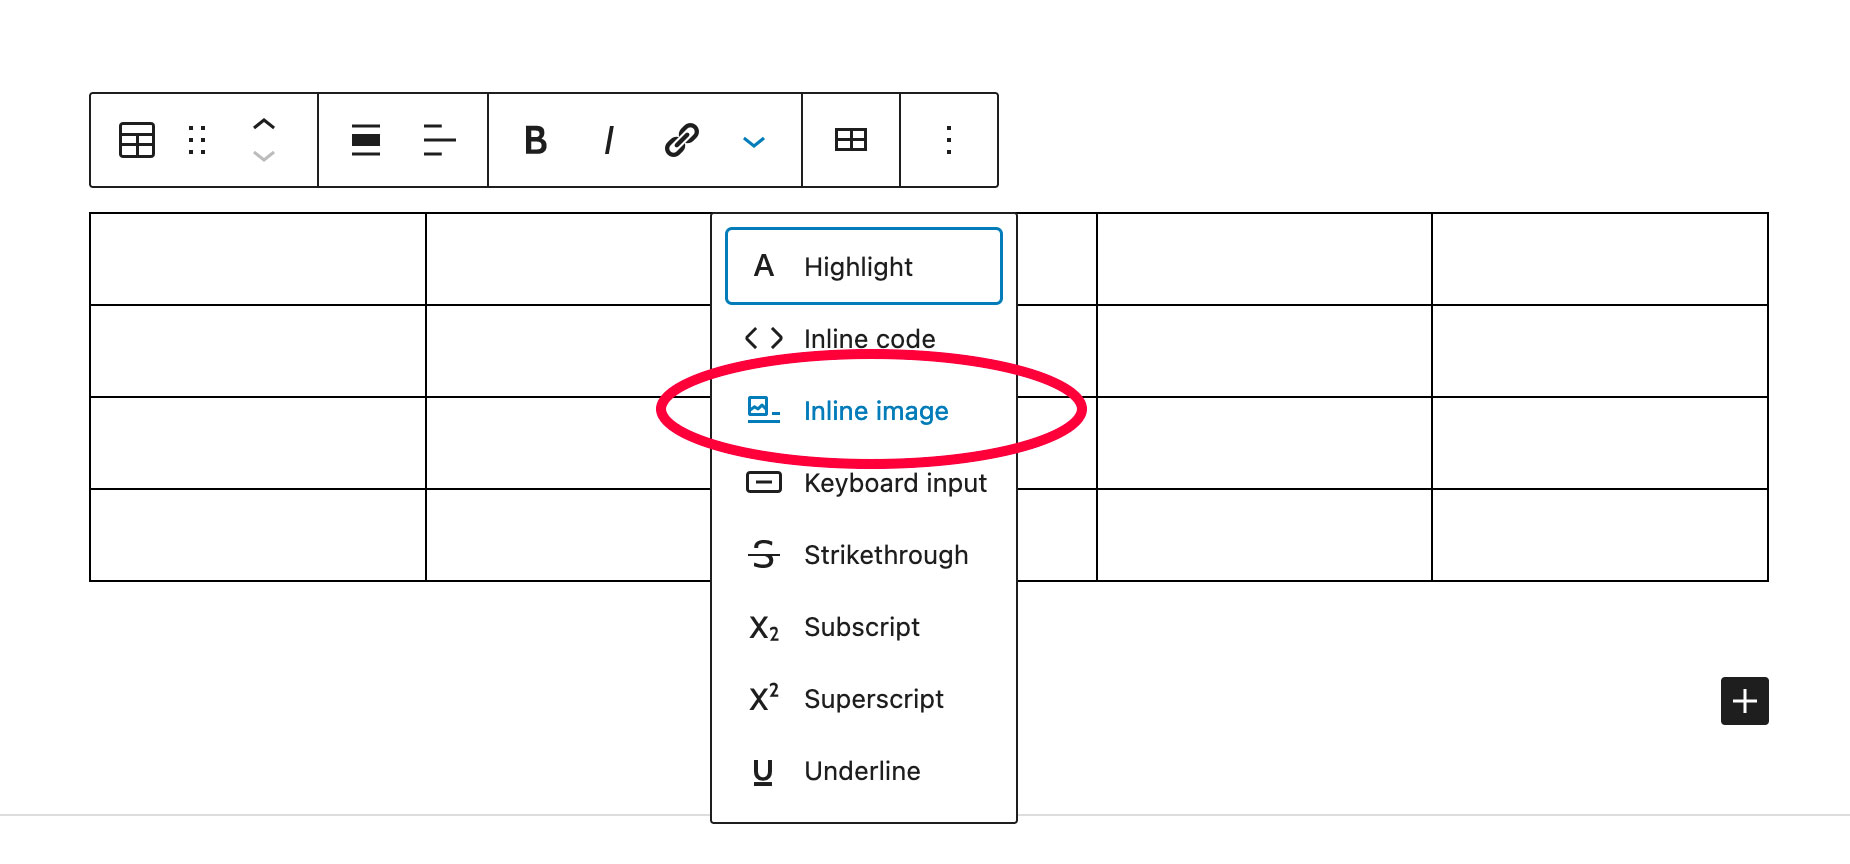
Task: Toggle Italic formatting
Action: pyautogui.click(x=609, y=140)
